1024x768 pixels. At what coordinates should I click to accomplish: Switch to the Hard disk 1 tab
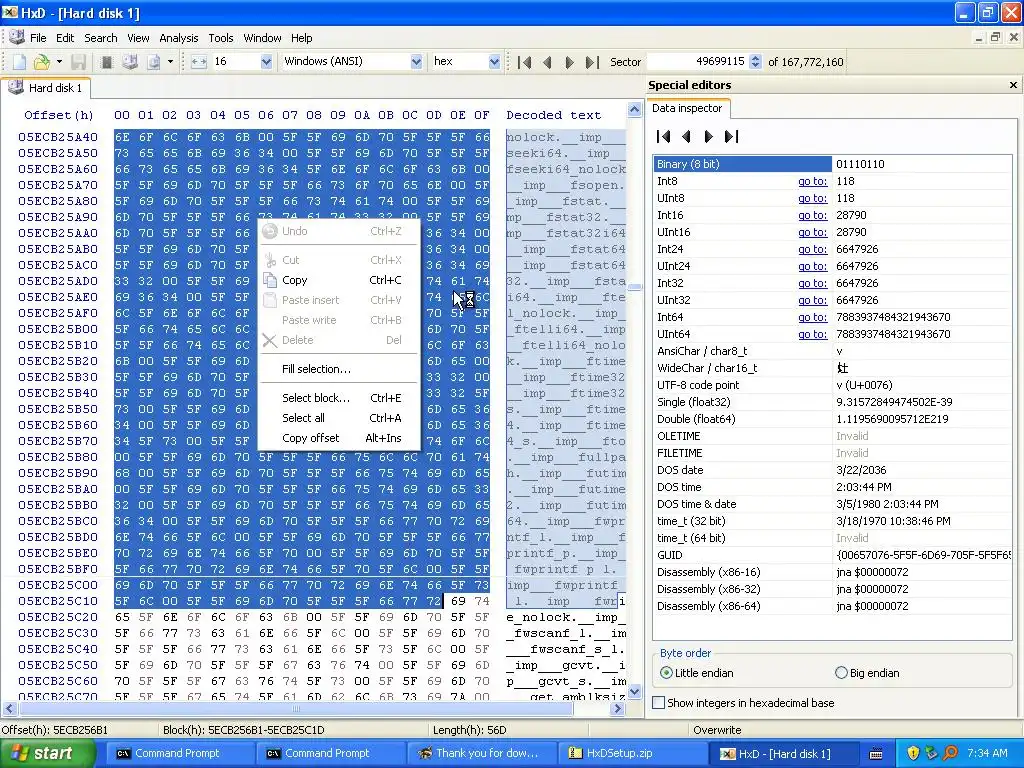click(x=46, y=88)
